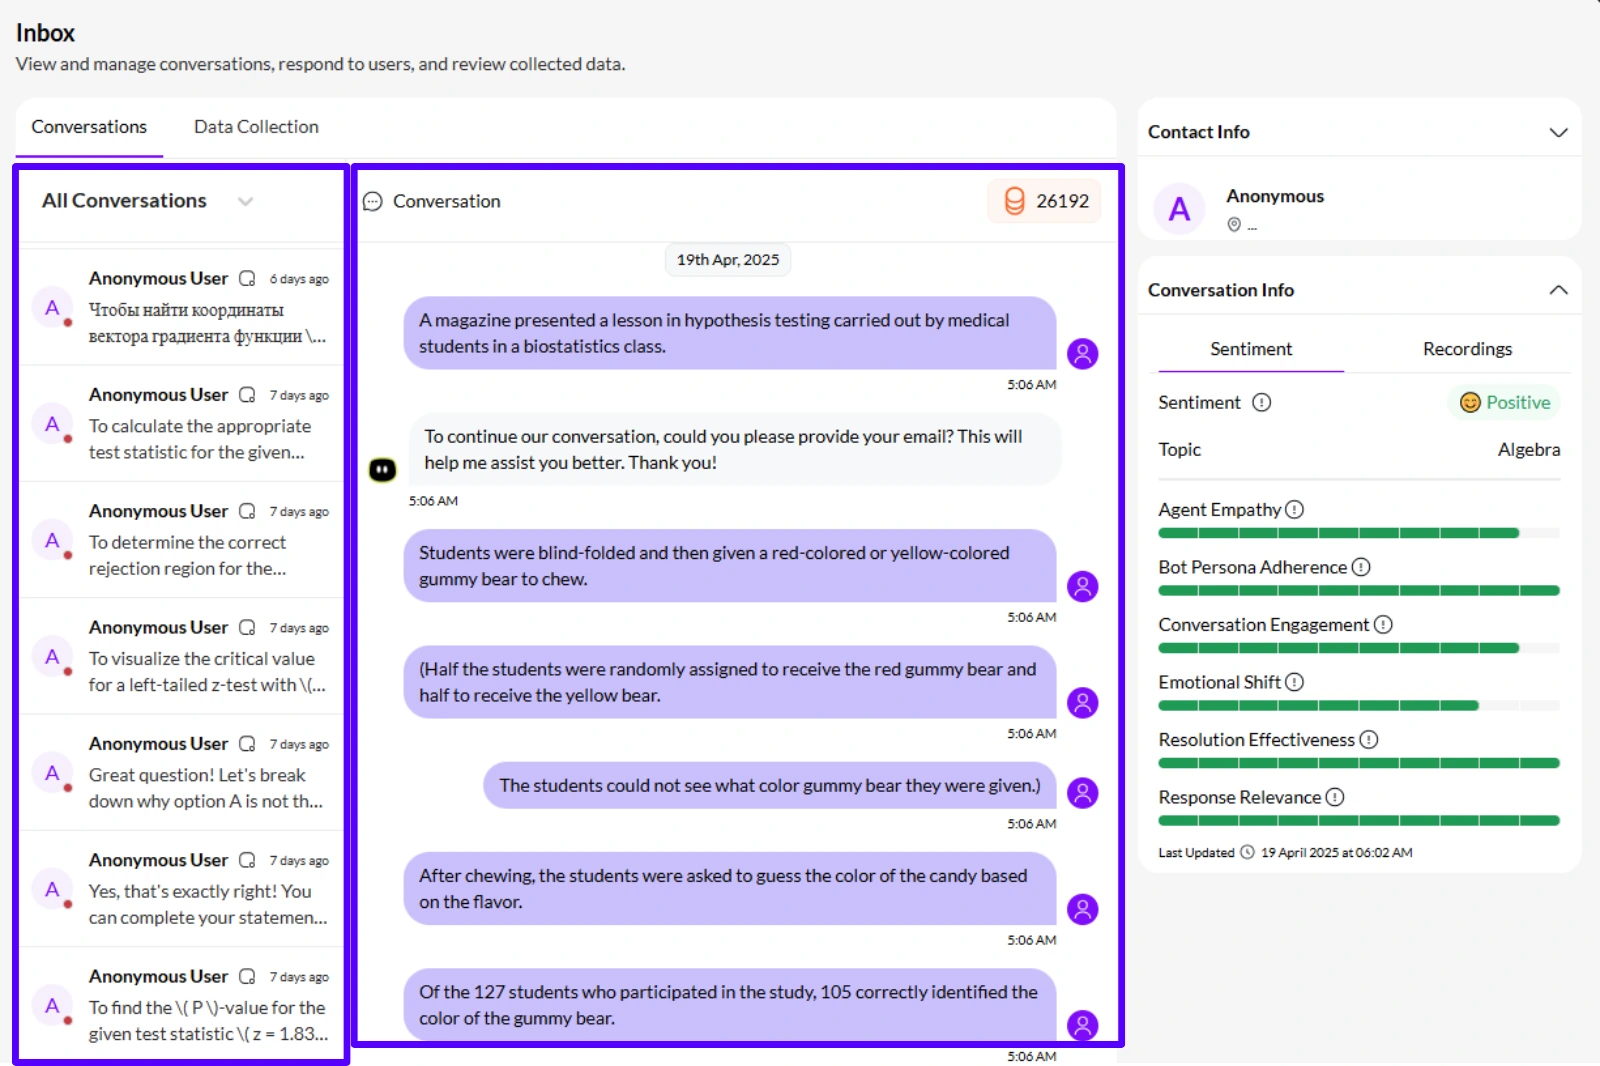Click the user avatar beside the '127 students' message

[1082, 1025]
